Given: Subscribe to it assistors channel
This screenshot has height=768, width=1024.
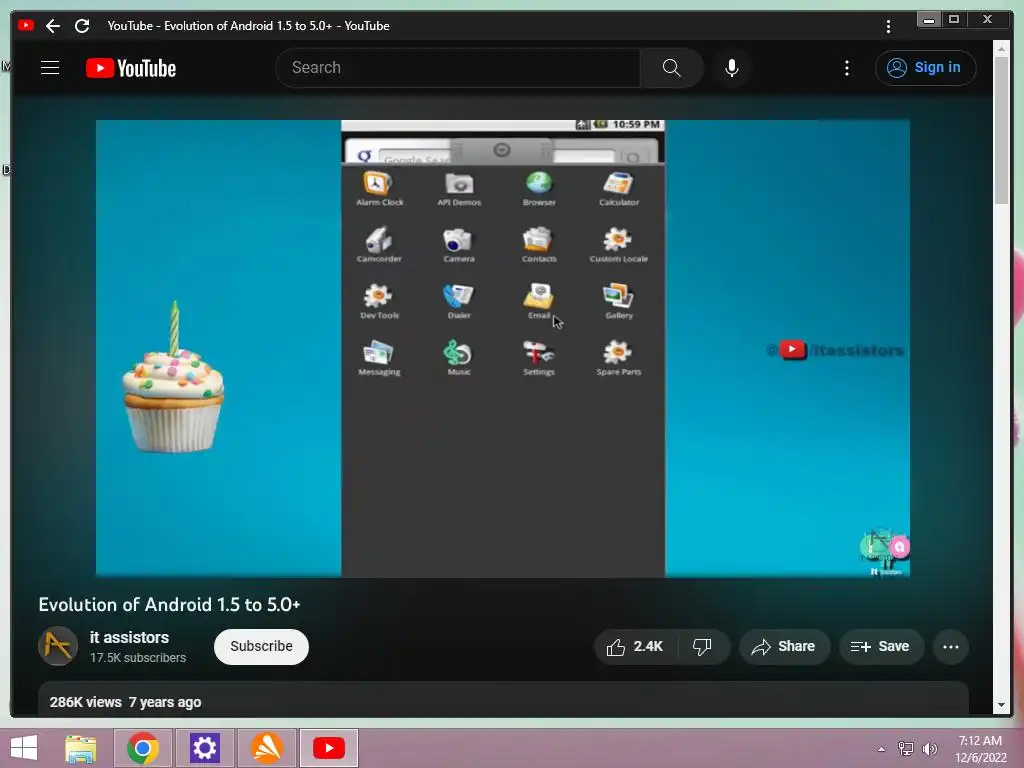Looking at the screenshot, I should click(x=261, y=647).
